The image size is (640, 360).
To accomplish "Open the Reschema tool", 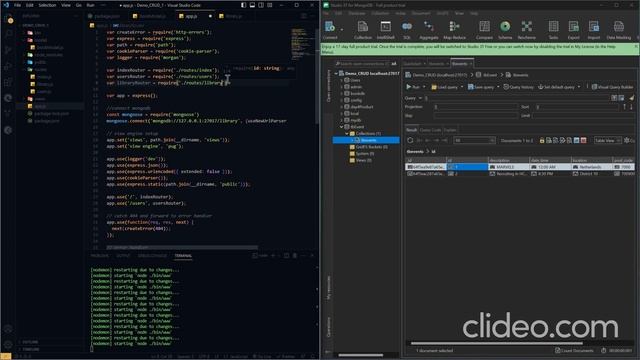I will coord(527,27).
